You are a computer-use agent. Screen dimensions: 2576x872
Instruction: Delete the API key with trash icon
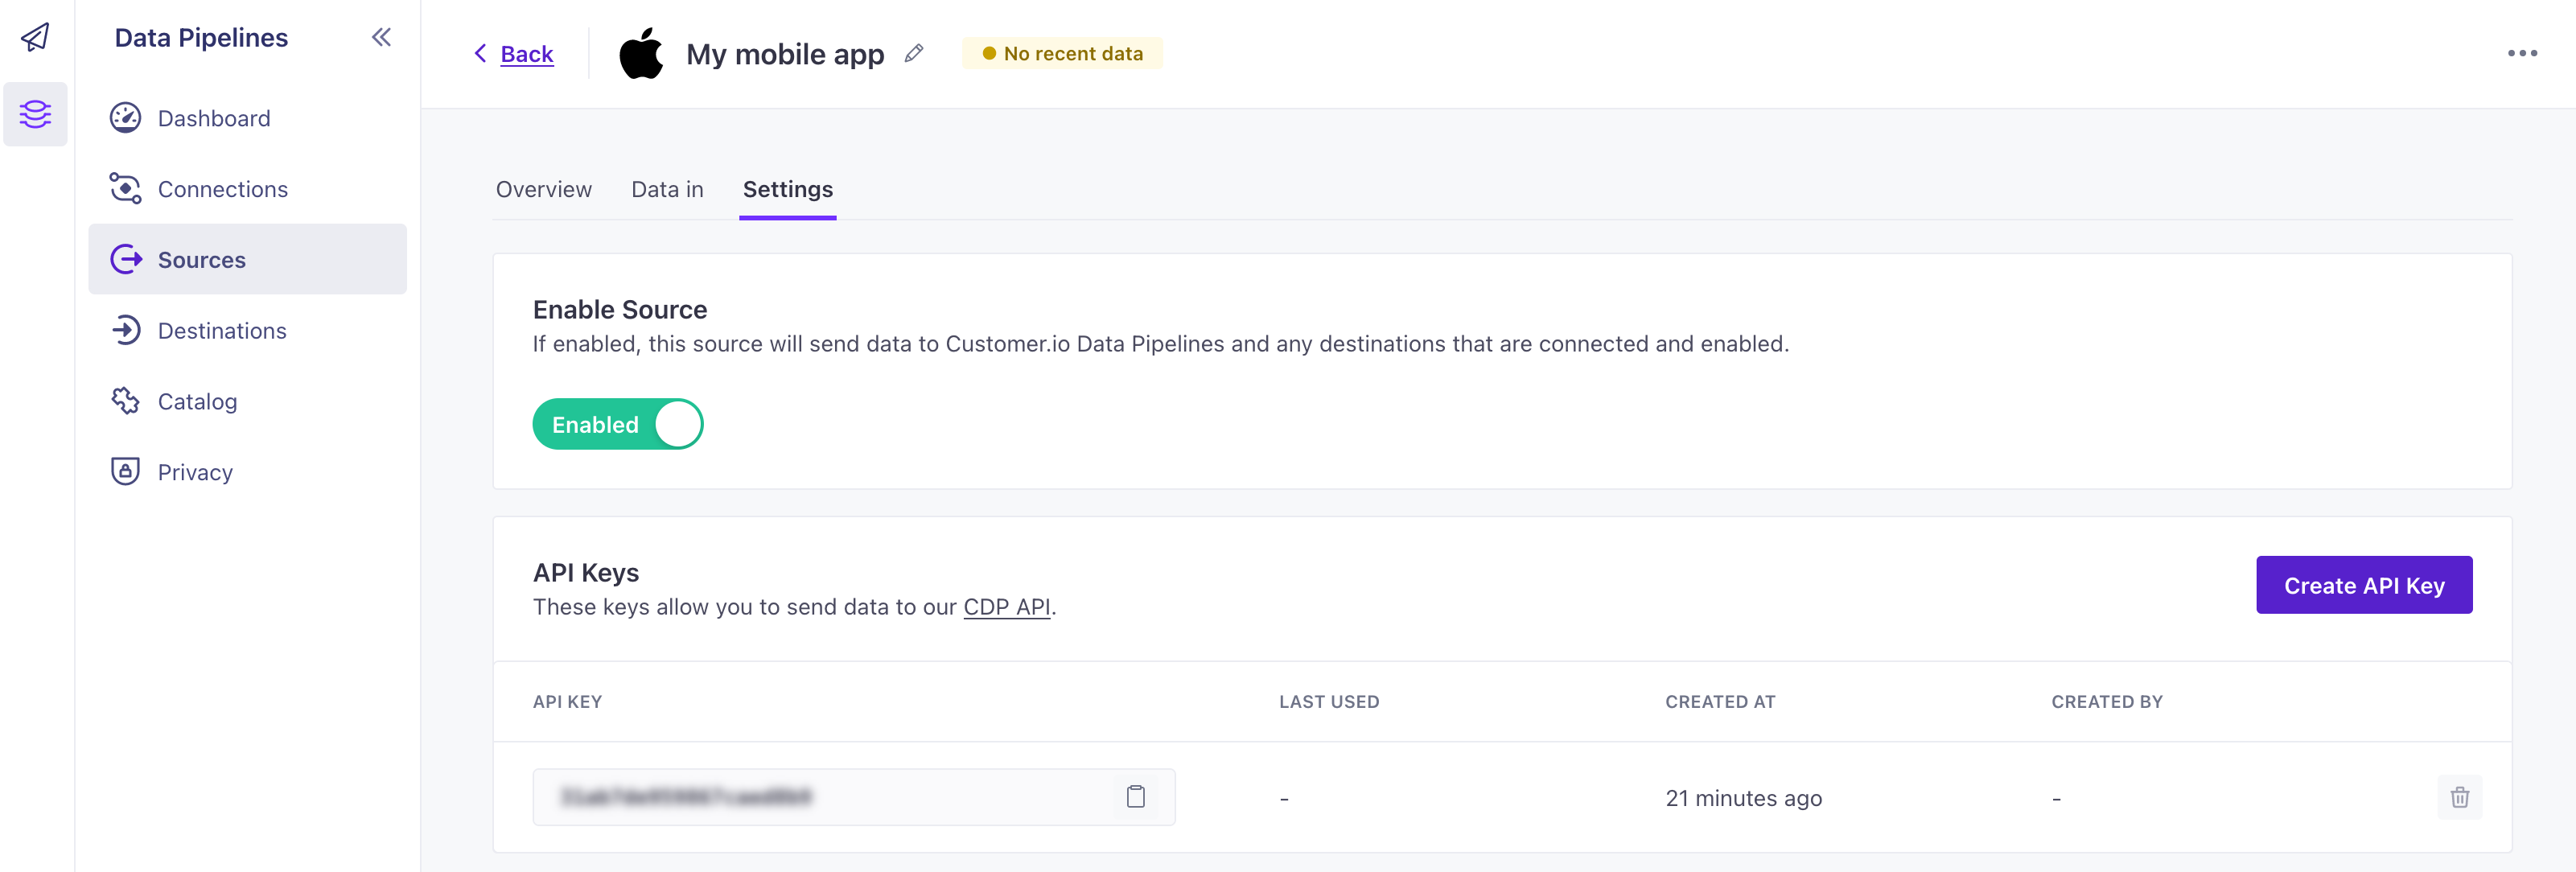click(2459, 797)
